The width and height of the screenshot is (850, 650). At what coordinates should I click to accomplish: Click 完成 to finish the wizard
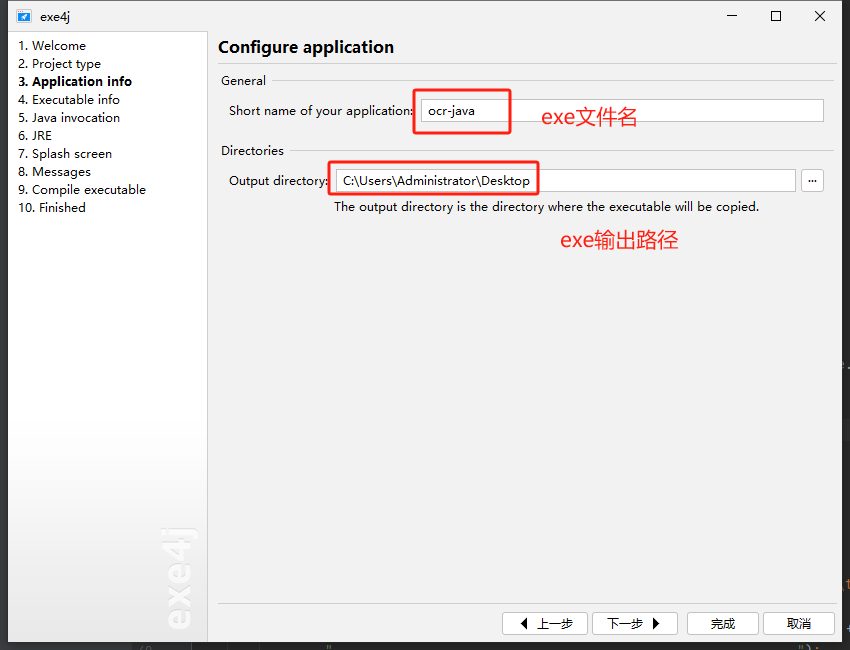click(x=722, y=623)
